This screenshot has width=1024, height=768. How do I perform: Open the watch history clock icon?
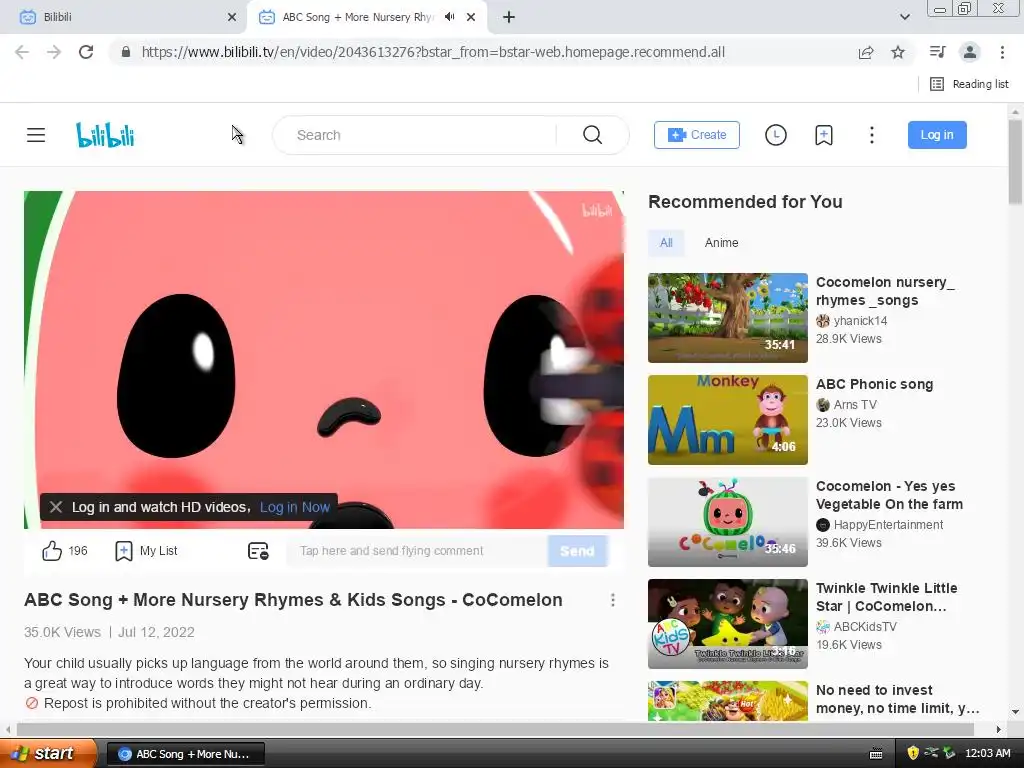pos(776,135)
